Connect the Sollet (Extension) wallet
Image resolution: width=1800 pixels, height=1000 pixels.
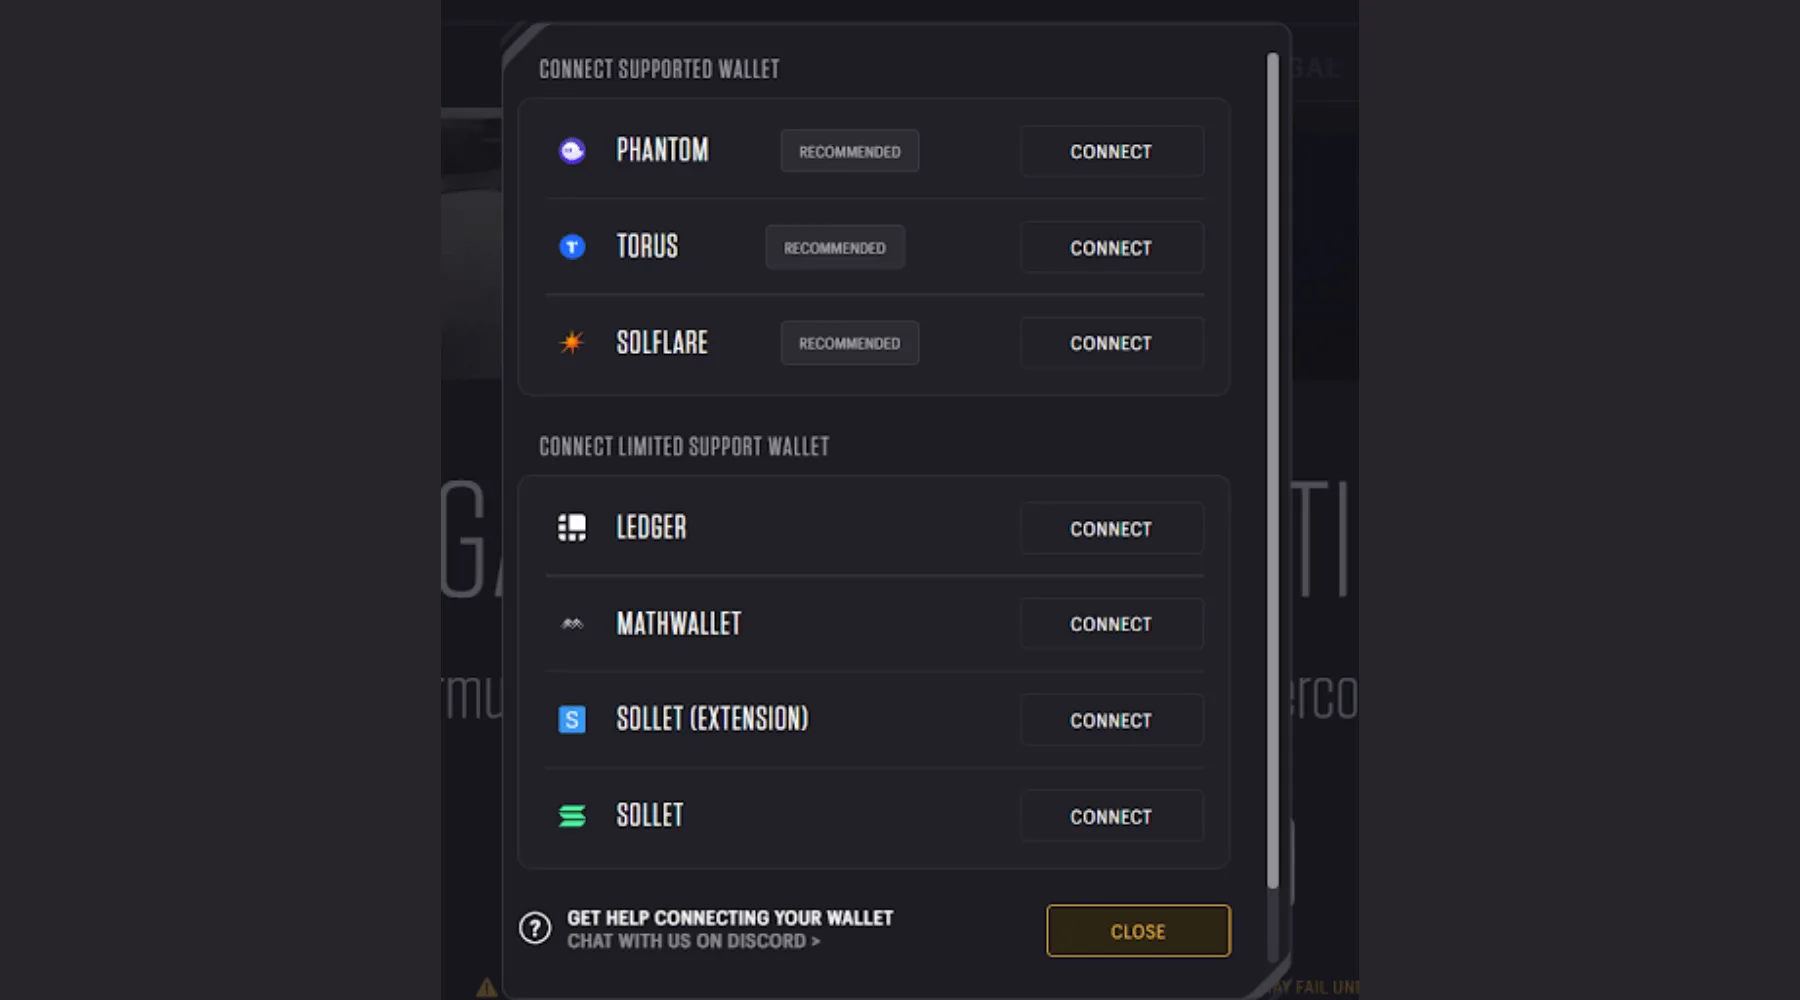[x=1111, y=721]
